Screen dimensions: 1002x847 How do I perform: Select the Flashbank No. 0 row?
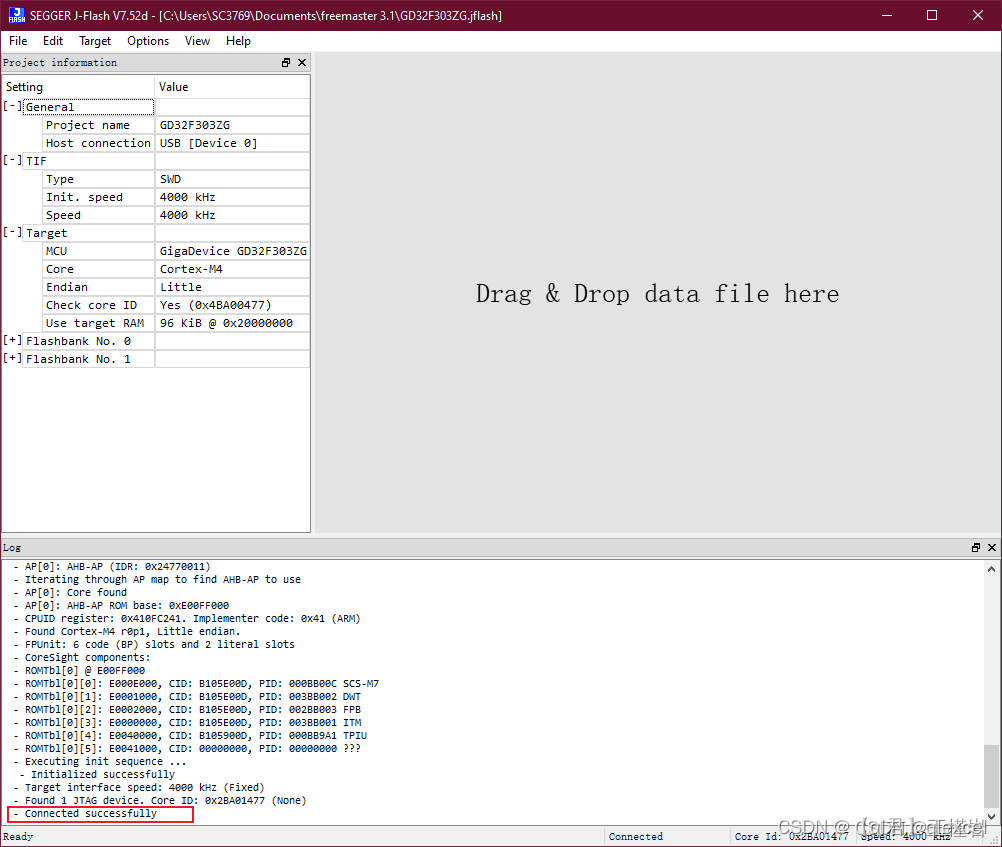click(x=89, y=341)
